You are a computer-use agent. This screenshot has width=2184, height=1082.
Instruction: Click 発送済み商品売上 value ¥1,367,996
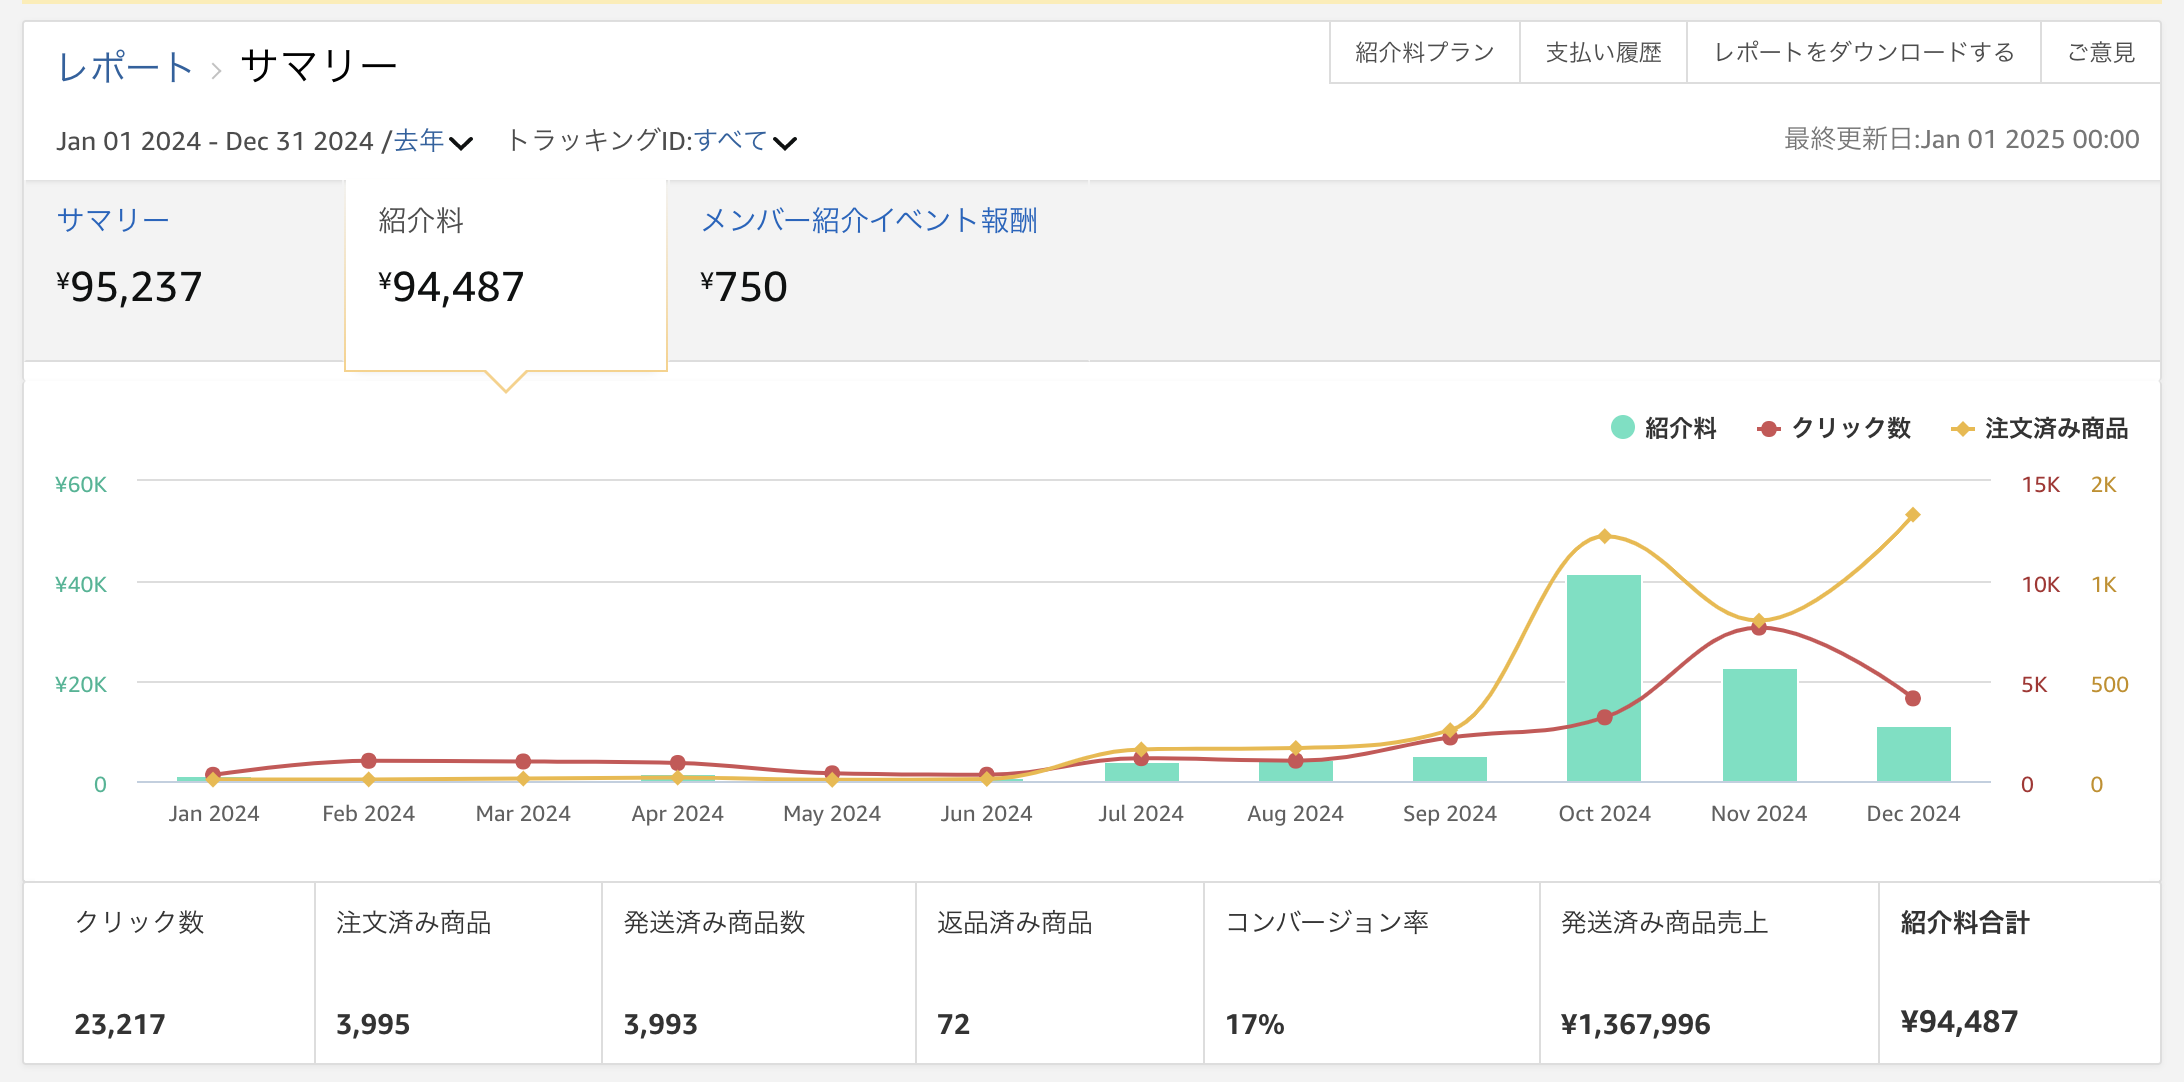[x=1636, y=1024]
